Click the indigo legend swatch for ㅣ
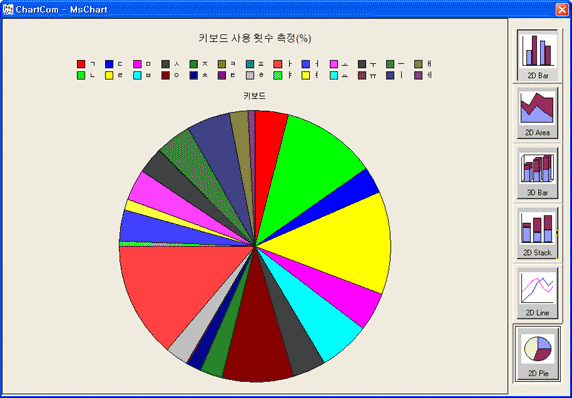This screenshot has width=572, height=398. 390,76
